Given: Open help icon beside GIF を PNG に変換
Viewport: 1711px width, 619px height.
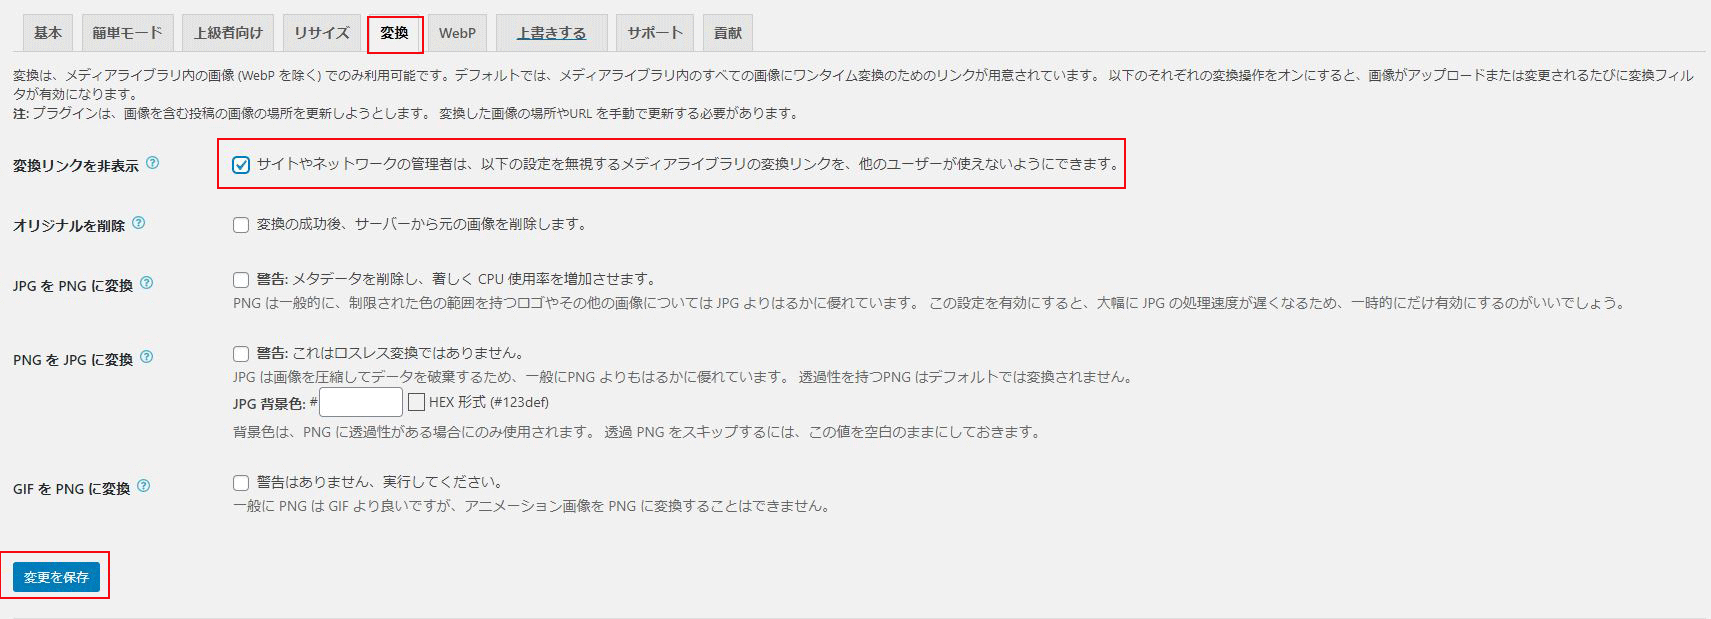Looking at the screenshot, I should [x=144, y=486].
